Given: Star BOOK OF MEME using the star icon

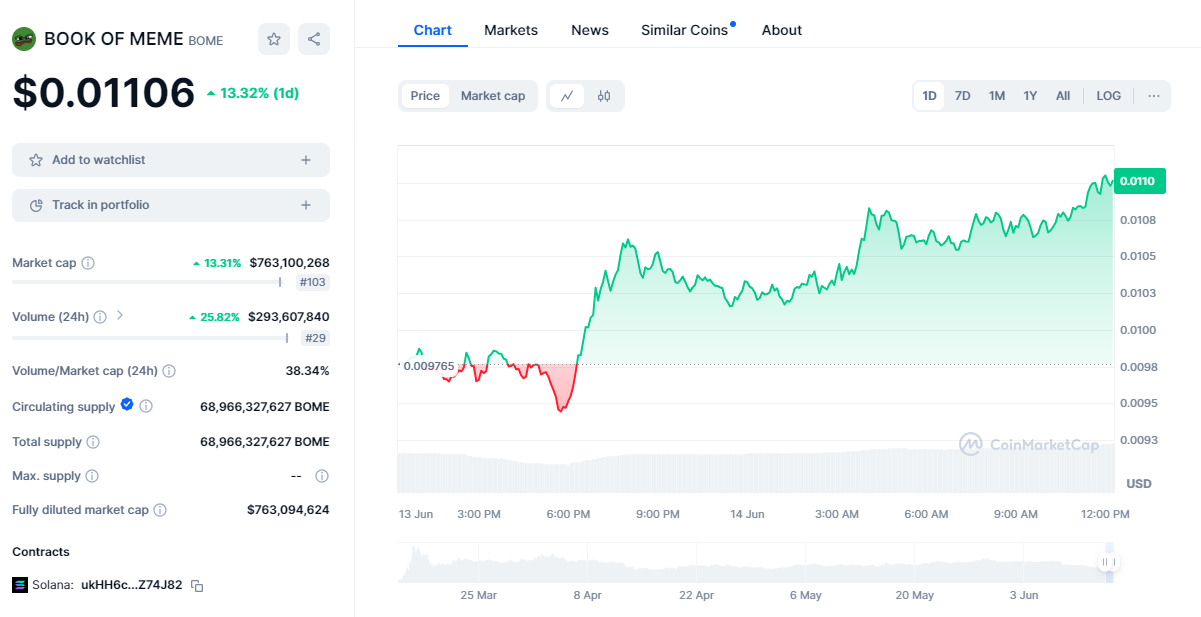Looking at the screenshot, I should coord(274,39).
